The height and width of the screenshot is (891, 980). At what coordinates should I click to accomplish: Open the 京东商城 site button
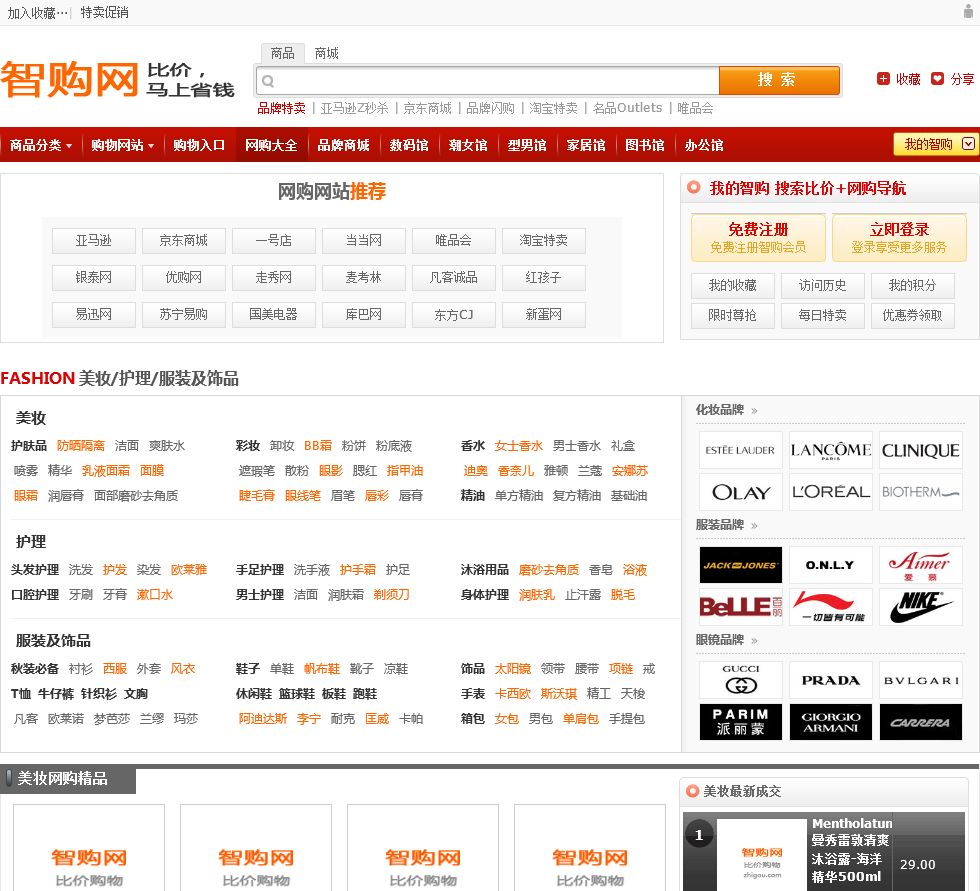pyautogui.click(x=184, y=241)
